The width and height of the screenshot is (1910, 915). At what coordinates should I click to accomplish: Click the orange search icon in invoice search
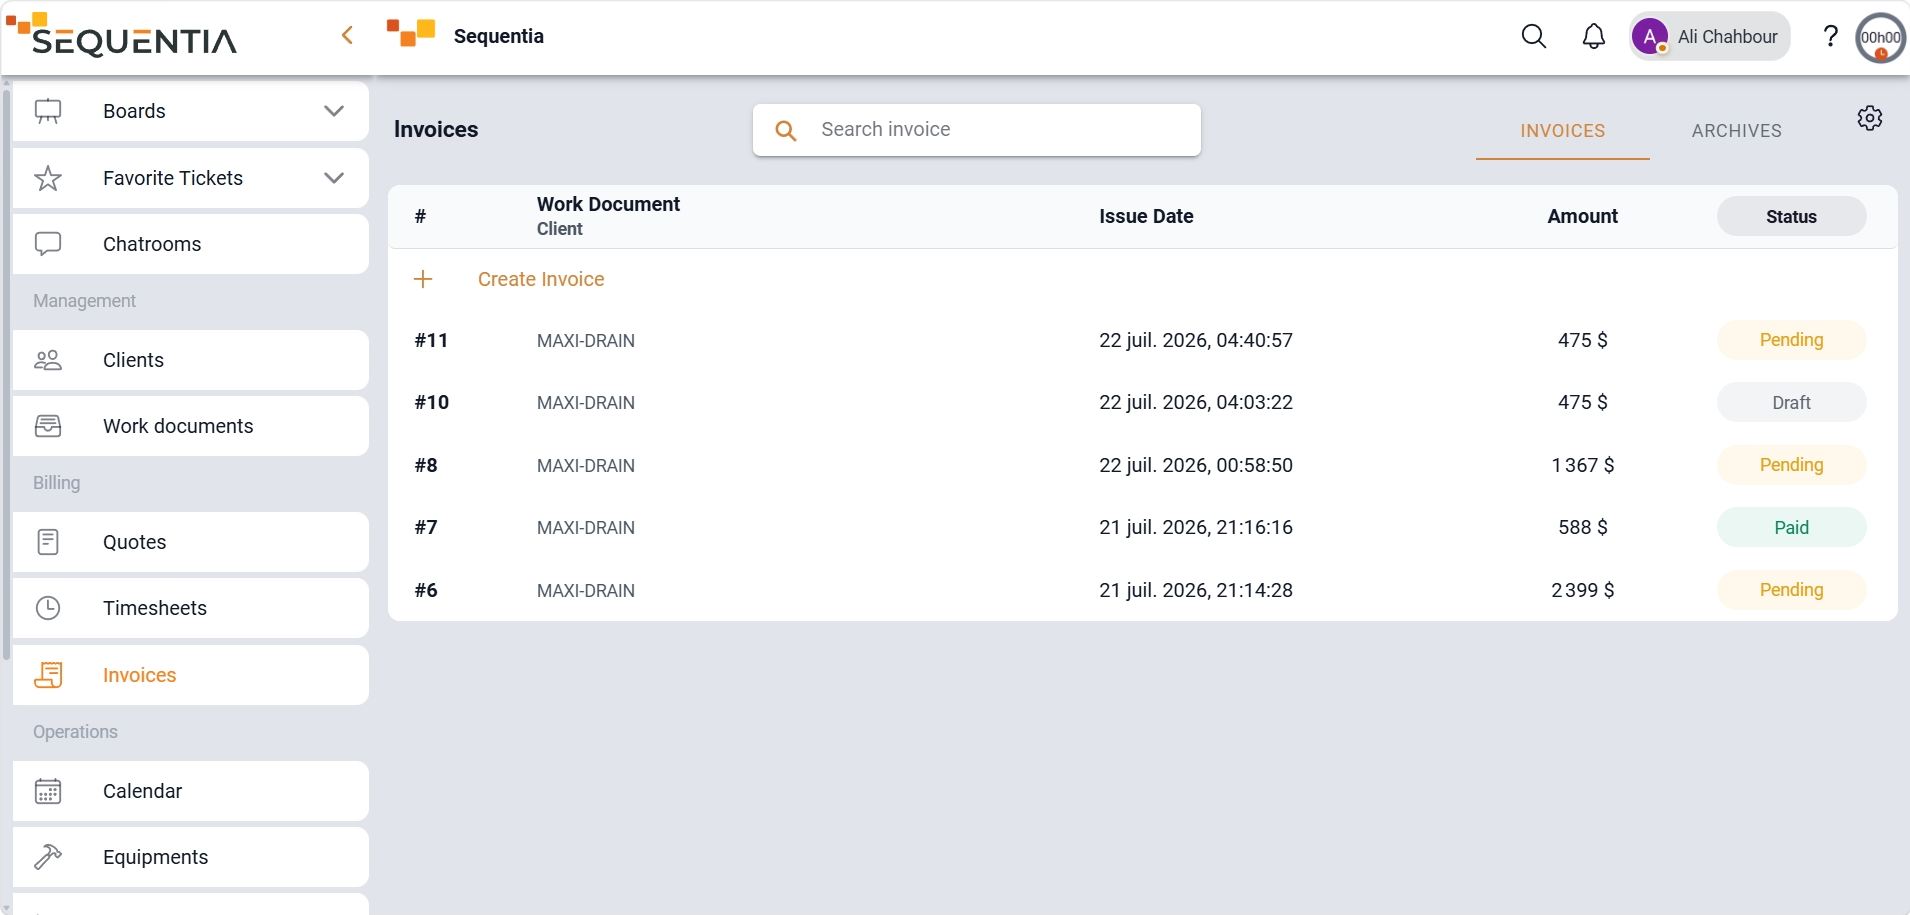(786, 130)
